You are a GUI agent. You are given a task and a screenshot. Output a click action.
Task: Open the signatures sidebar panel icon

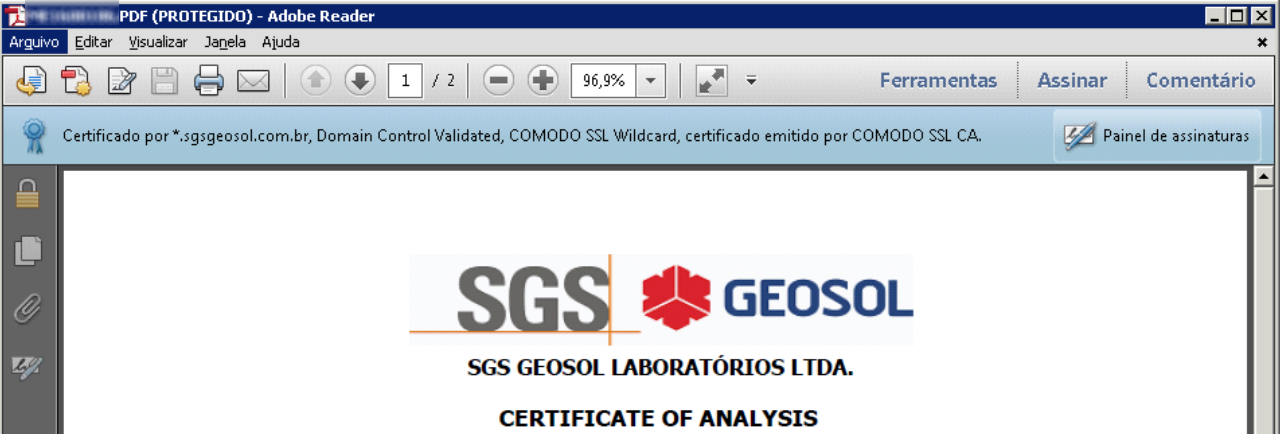tap(26, 367)
